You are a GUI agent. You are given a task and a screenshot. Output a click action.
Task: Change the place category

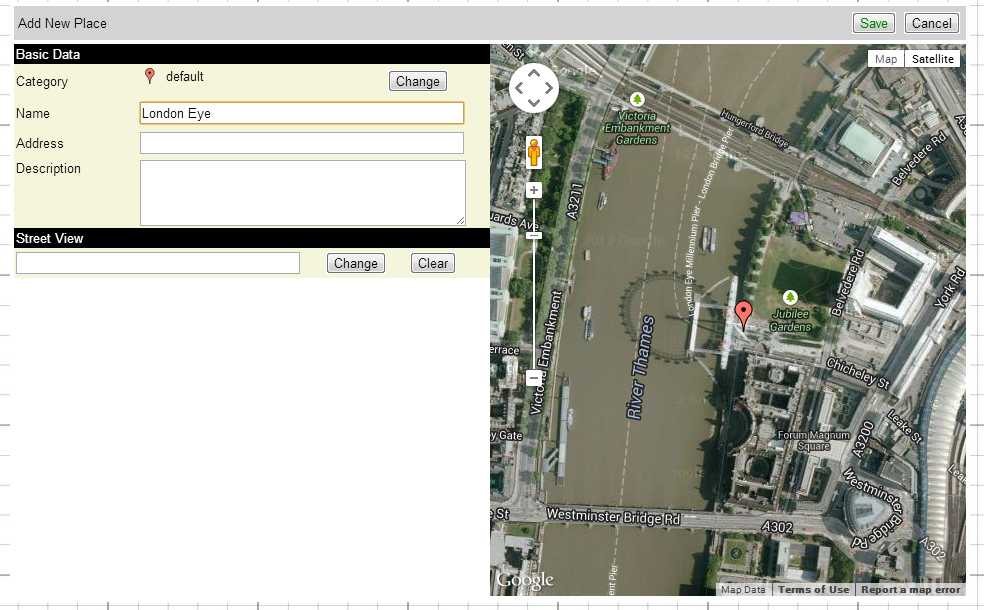tap(417, 81)
